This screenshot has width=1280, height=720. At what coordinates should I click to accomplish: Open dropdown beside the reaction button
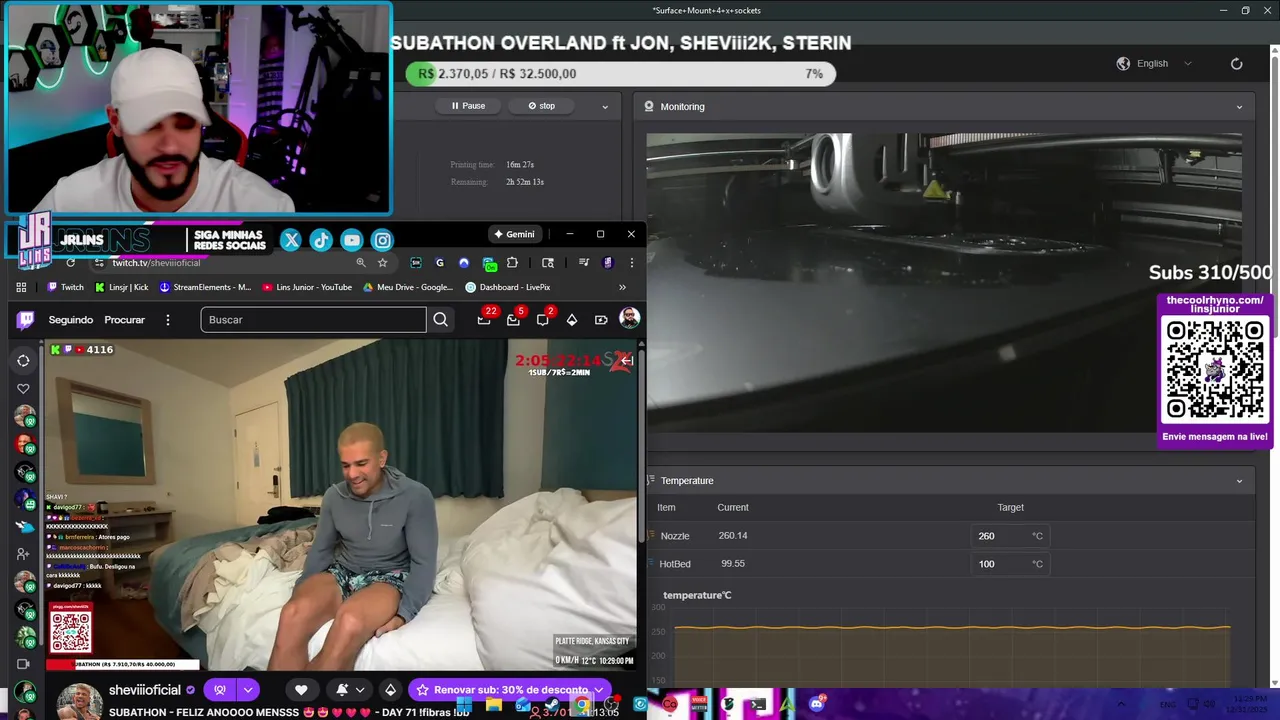click(248, 690)
